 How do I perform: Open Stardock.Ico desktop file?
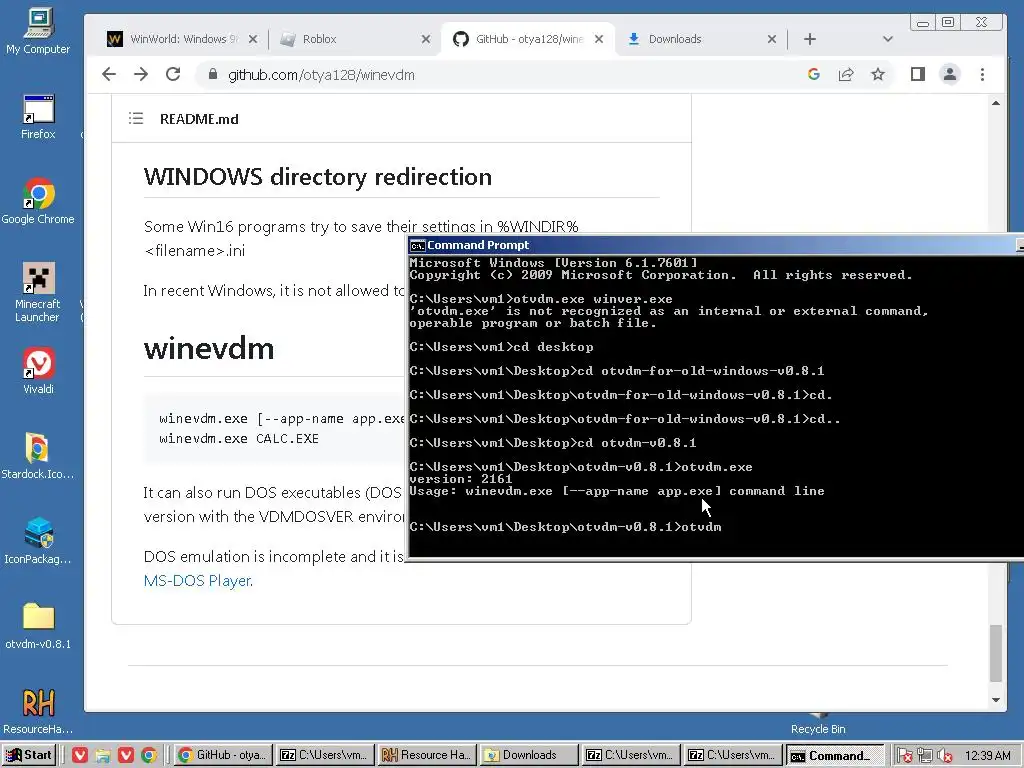pos(38,456)
